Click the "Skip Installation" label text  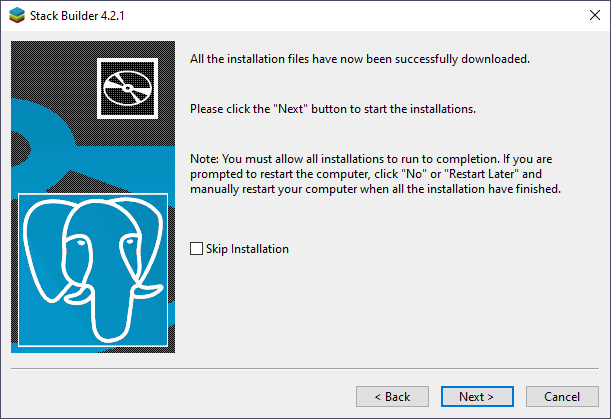pyautogui.click(x=247, y=249)
